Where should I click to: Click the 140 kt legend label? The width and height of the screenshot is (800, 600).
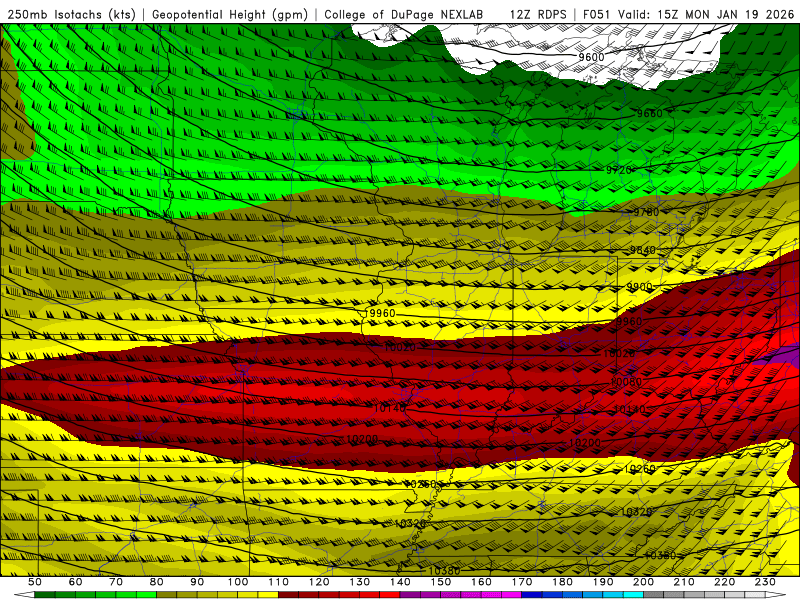pyautogui.click(x=401, y=582)
